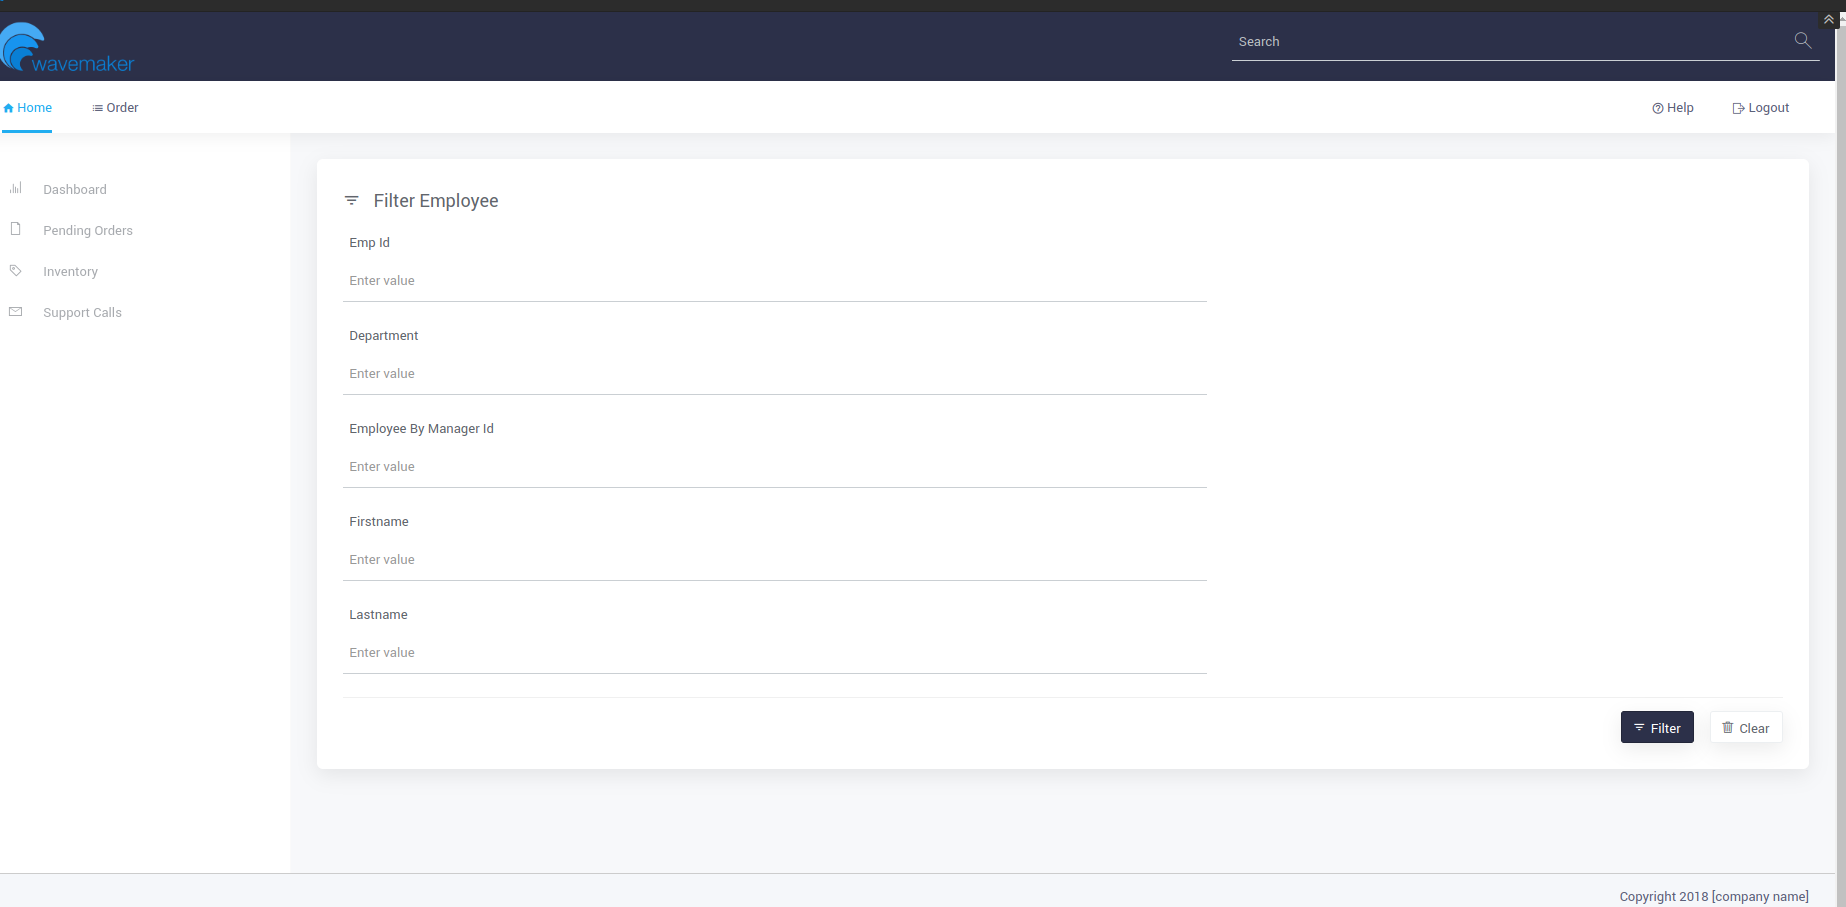Collapse header using double chevron icon
The image size is (1846, 907).
coord(1828,20)
